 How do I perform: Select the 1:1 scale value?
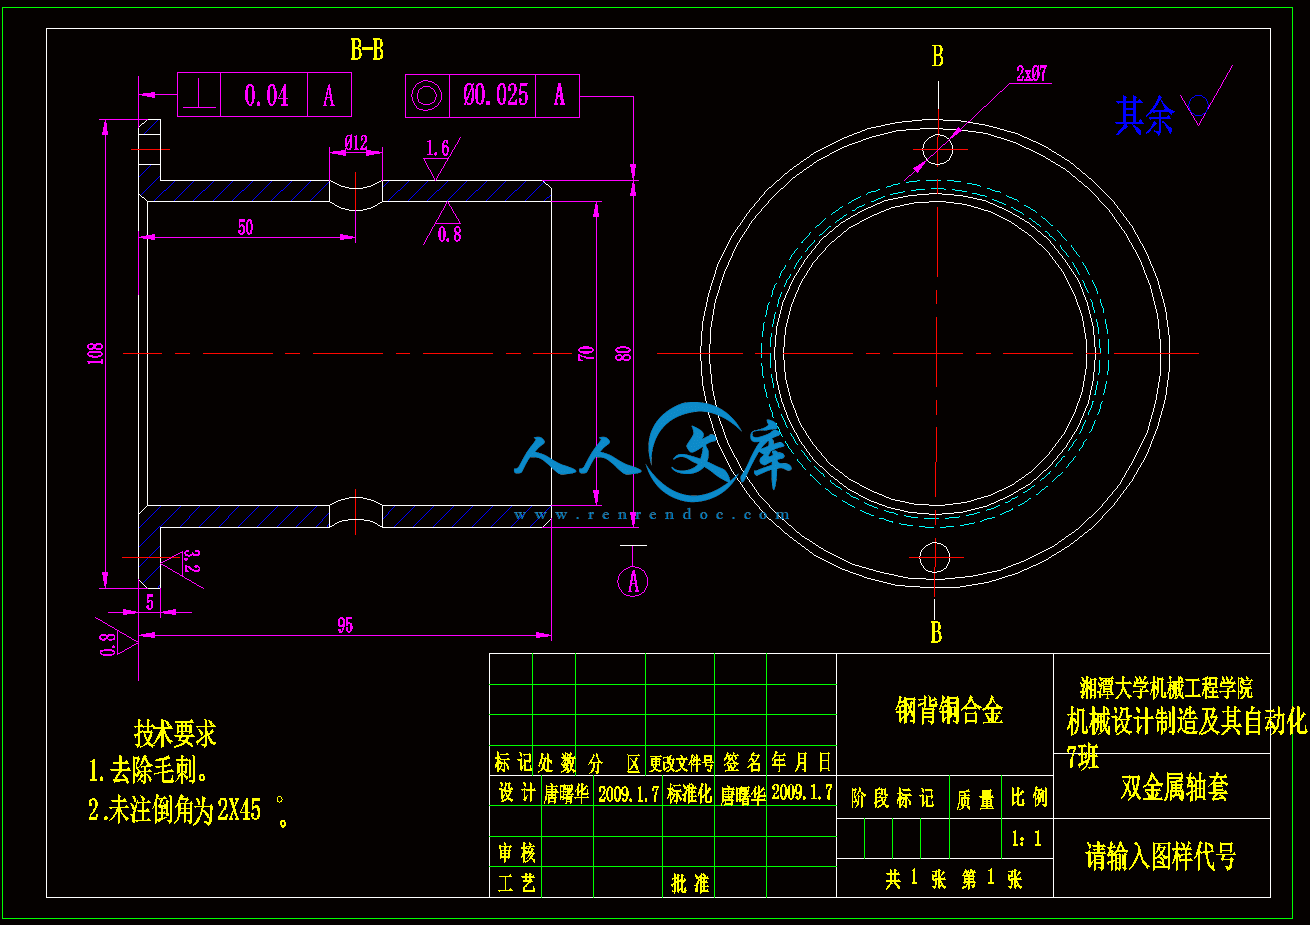point(1026,838)
